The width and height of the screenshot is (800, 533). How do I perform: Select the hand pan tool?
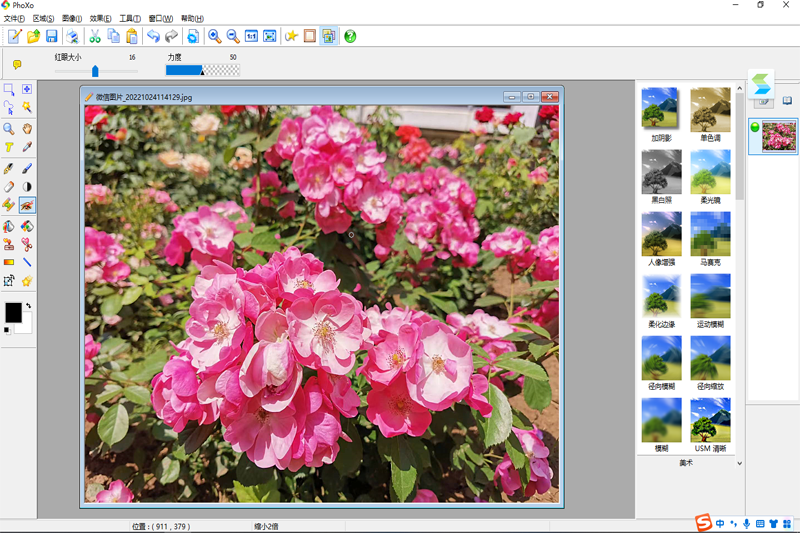tap(27, 129)
